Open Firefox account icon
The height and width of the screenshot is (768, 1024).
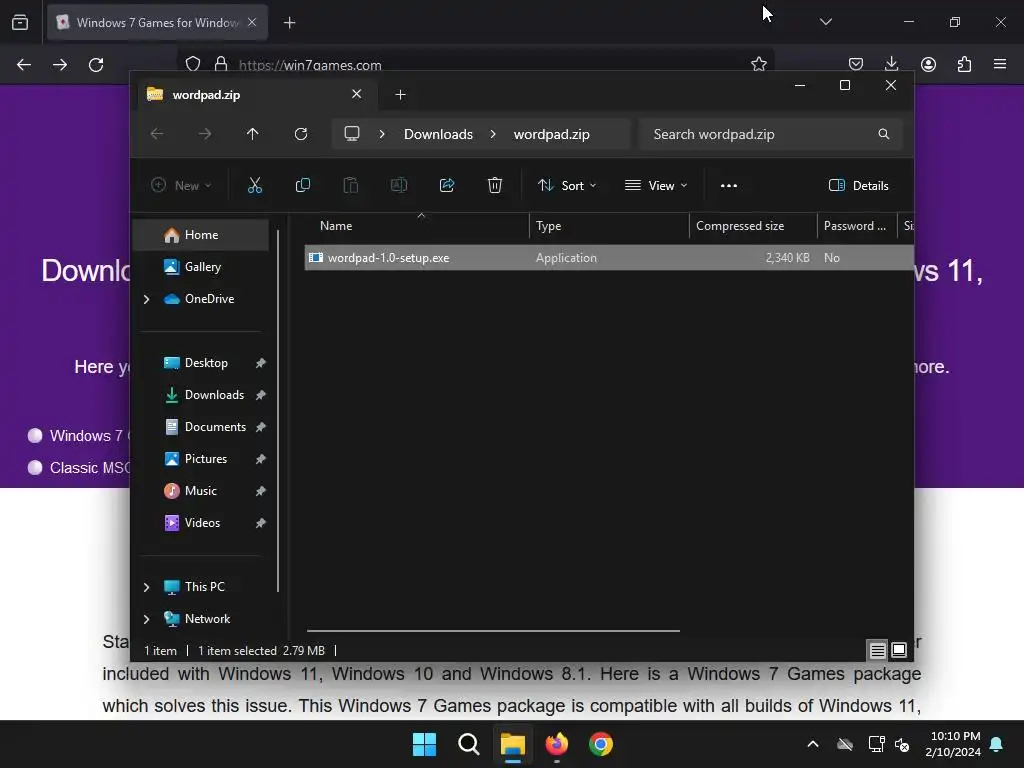(x=928, y=64)
